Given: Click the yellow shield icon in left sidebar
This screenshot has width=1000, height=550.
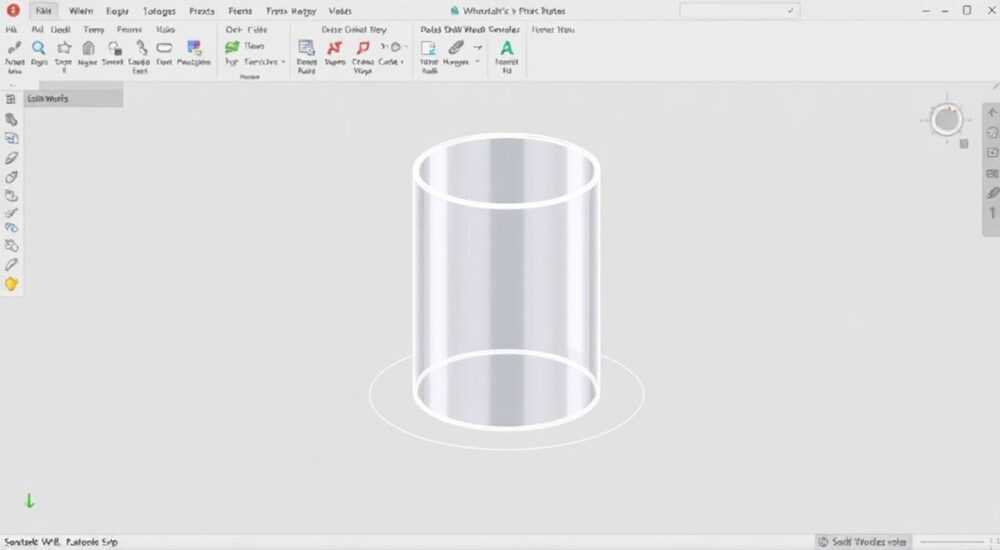Looking at the screenshot, I should (x=11, y=284).
